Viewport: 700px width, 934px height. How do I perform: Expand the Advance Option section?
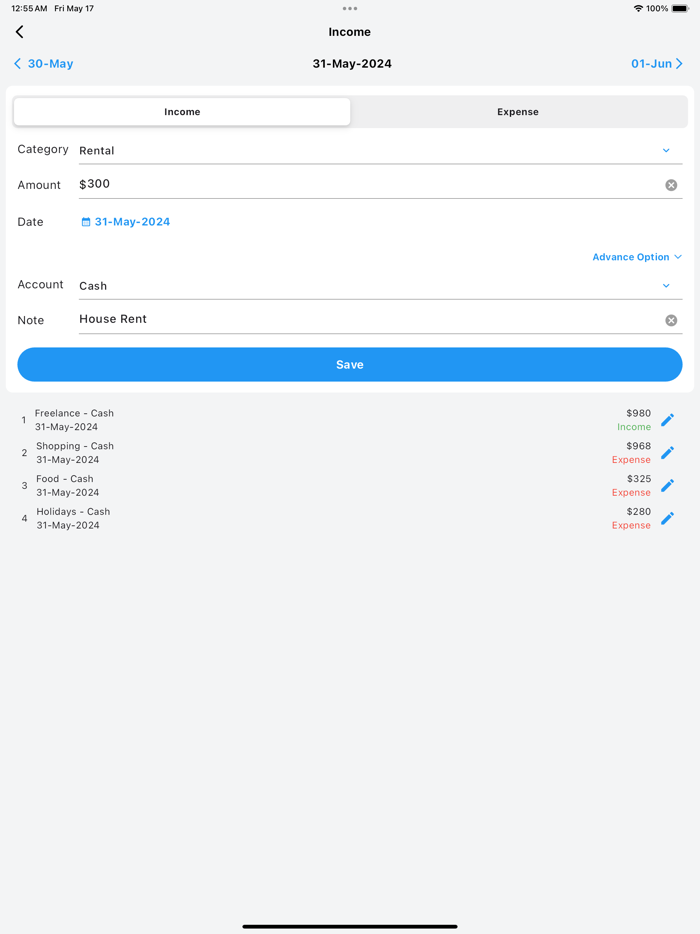637,257
